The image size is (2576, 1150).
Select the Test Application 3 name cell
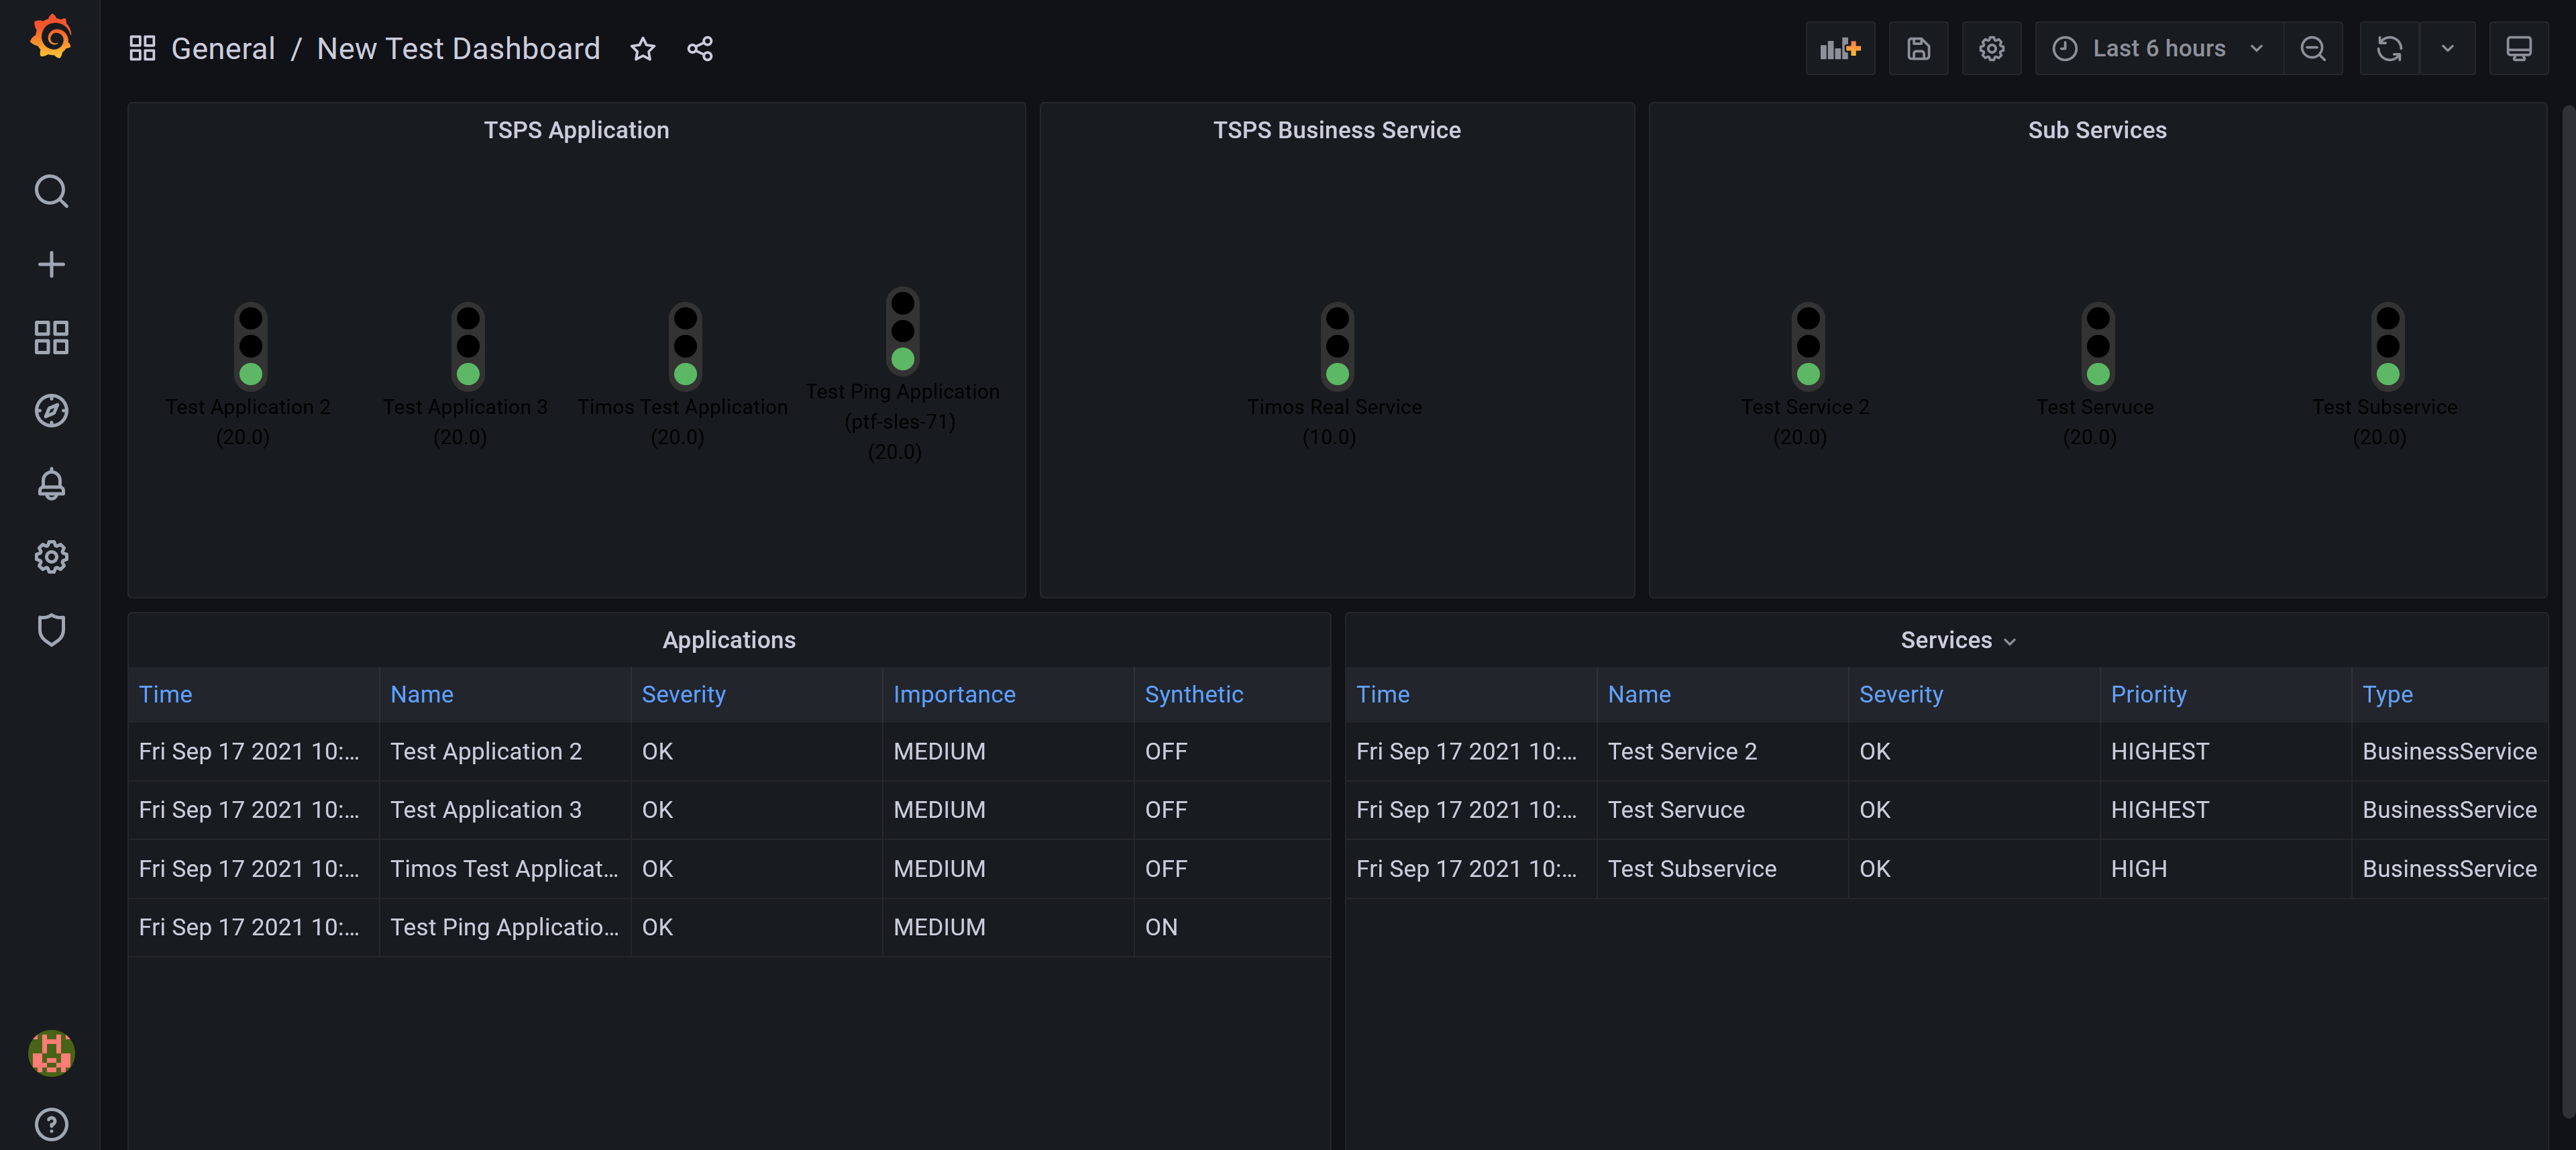pyautogui.click(x=505, y=810)
